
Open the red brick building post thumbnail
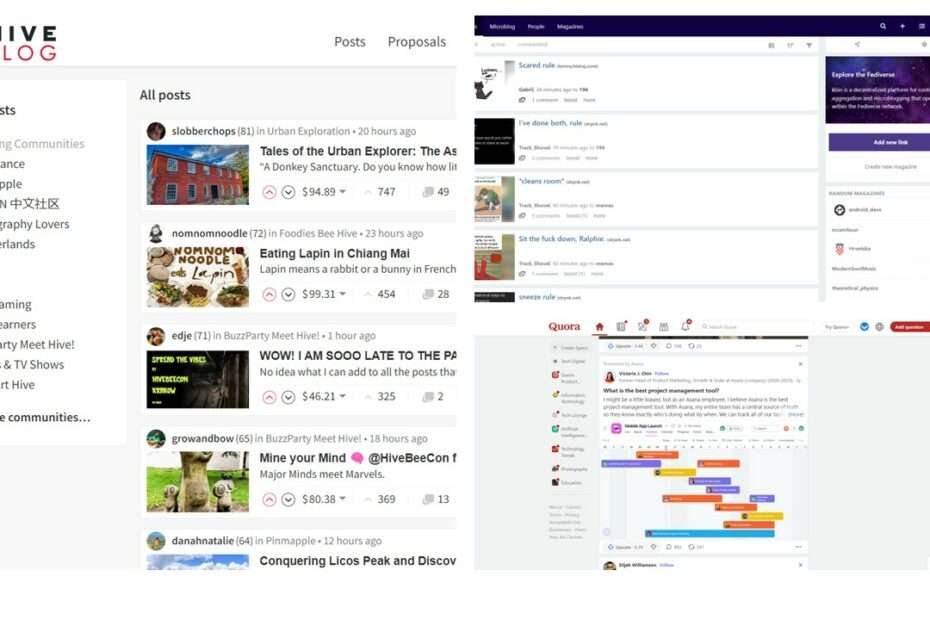[x=198, y=175]
